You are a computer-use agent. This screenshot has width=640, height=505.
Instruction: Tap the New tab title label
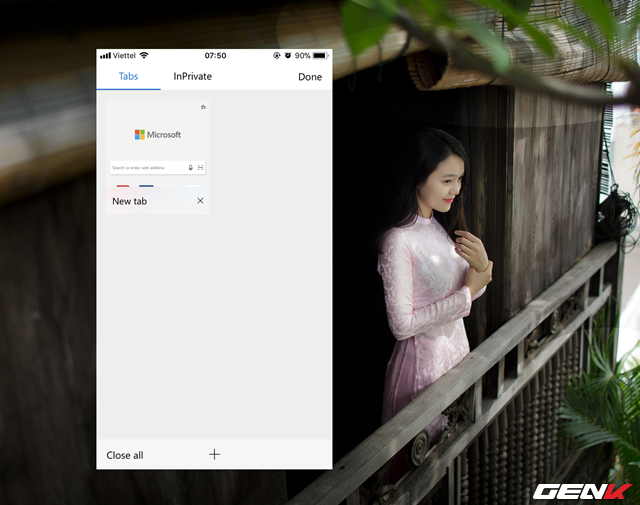(129, 201)
